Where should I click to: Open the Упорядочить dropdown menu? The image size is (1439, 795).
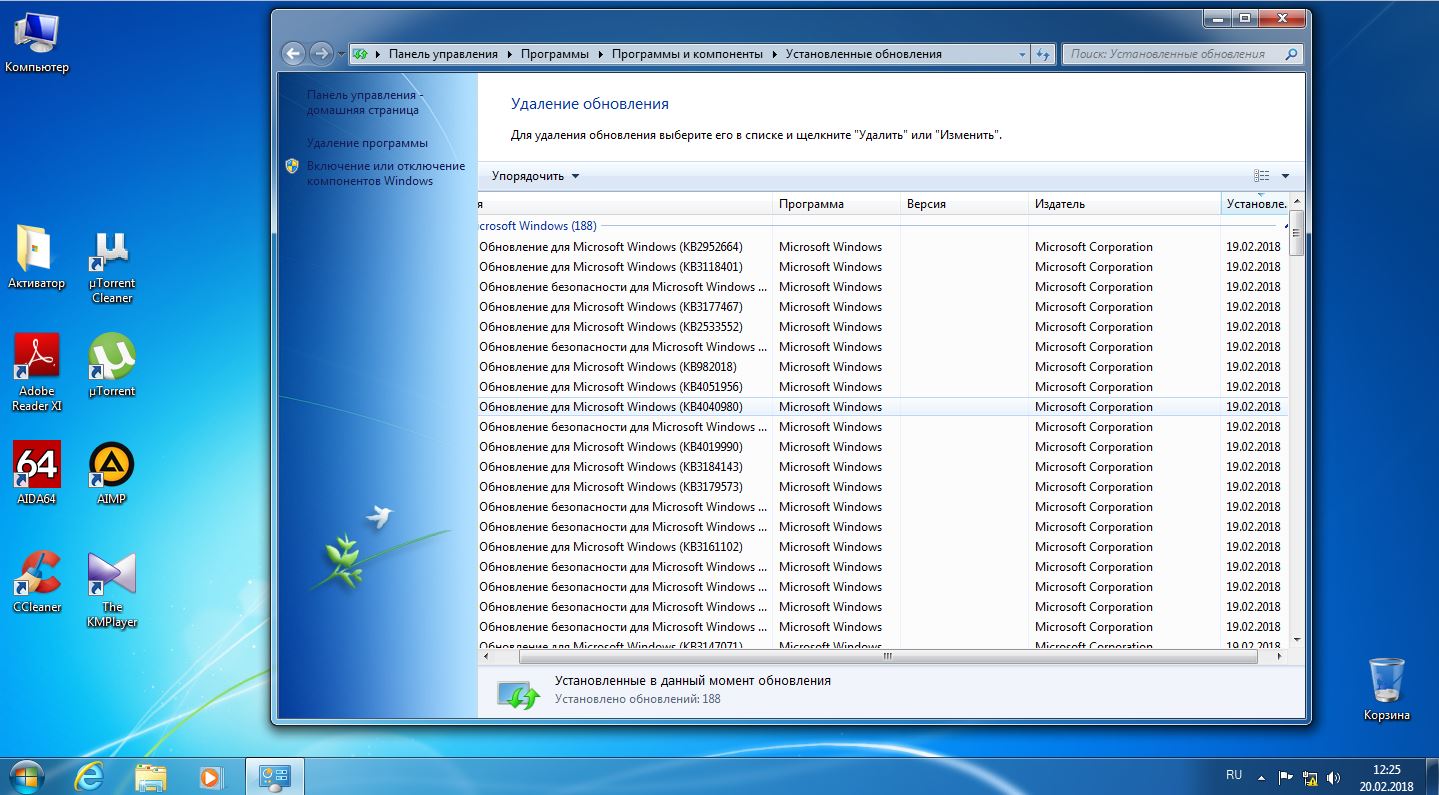click(x=535, y=176)
